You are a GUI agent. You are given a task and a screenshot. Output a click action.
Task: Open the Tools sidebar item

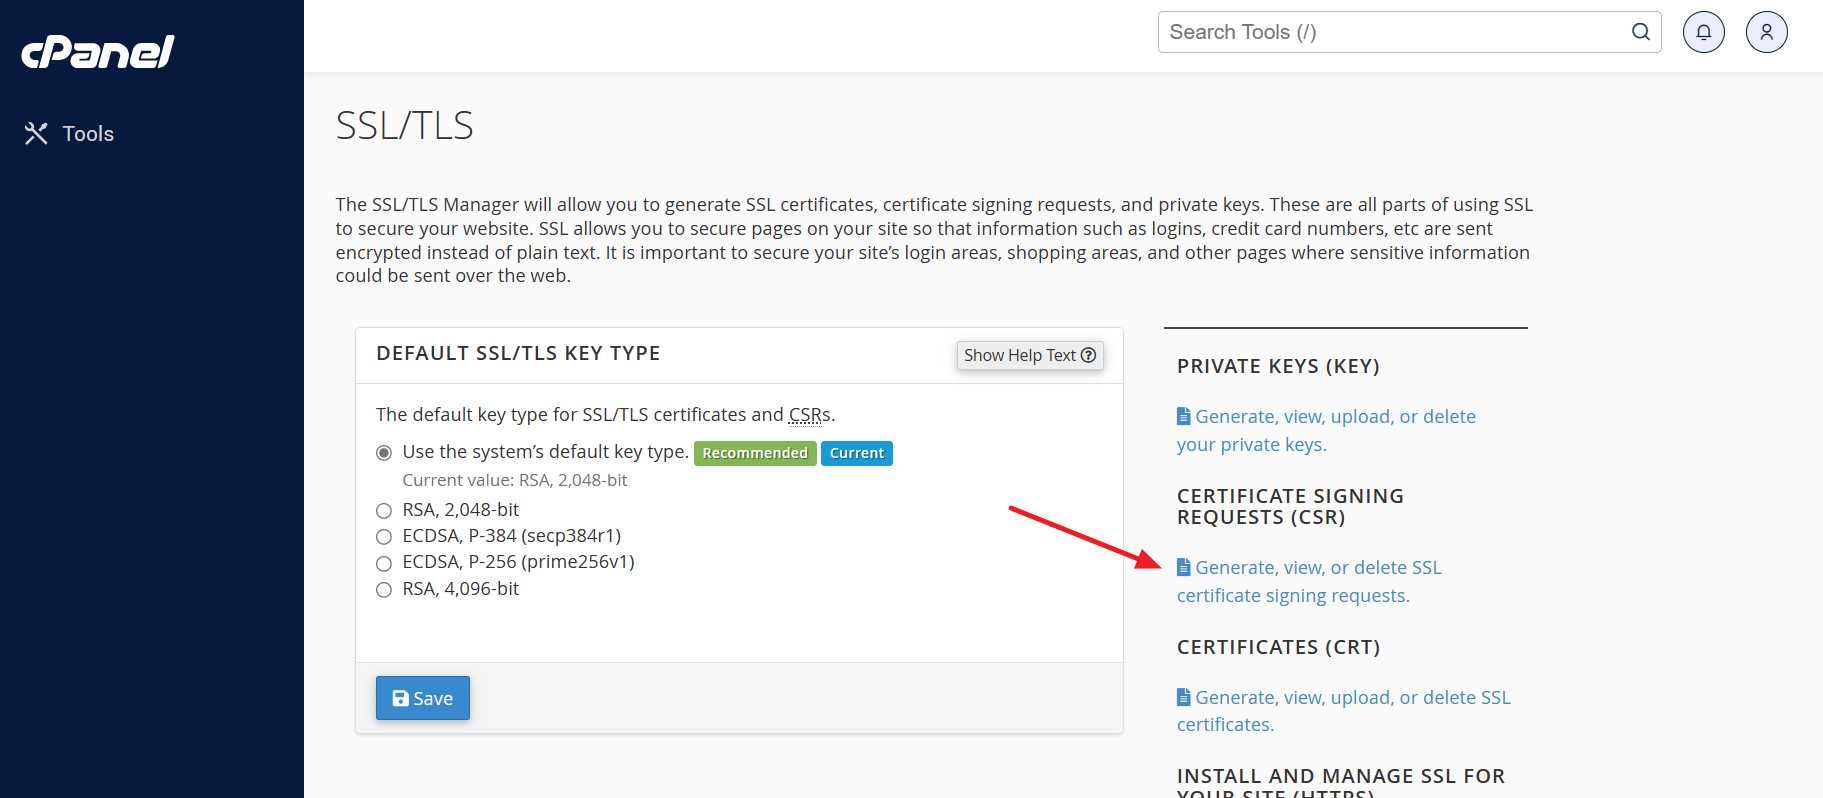coord(69,133)
